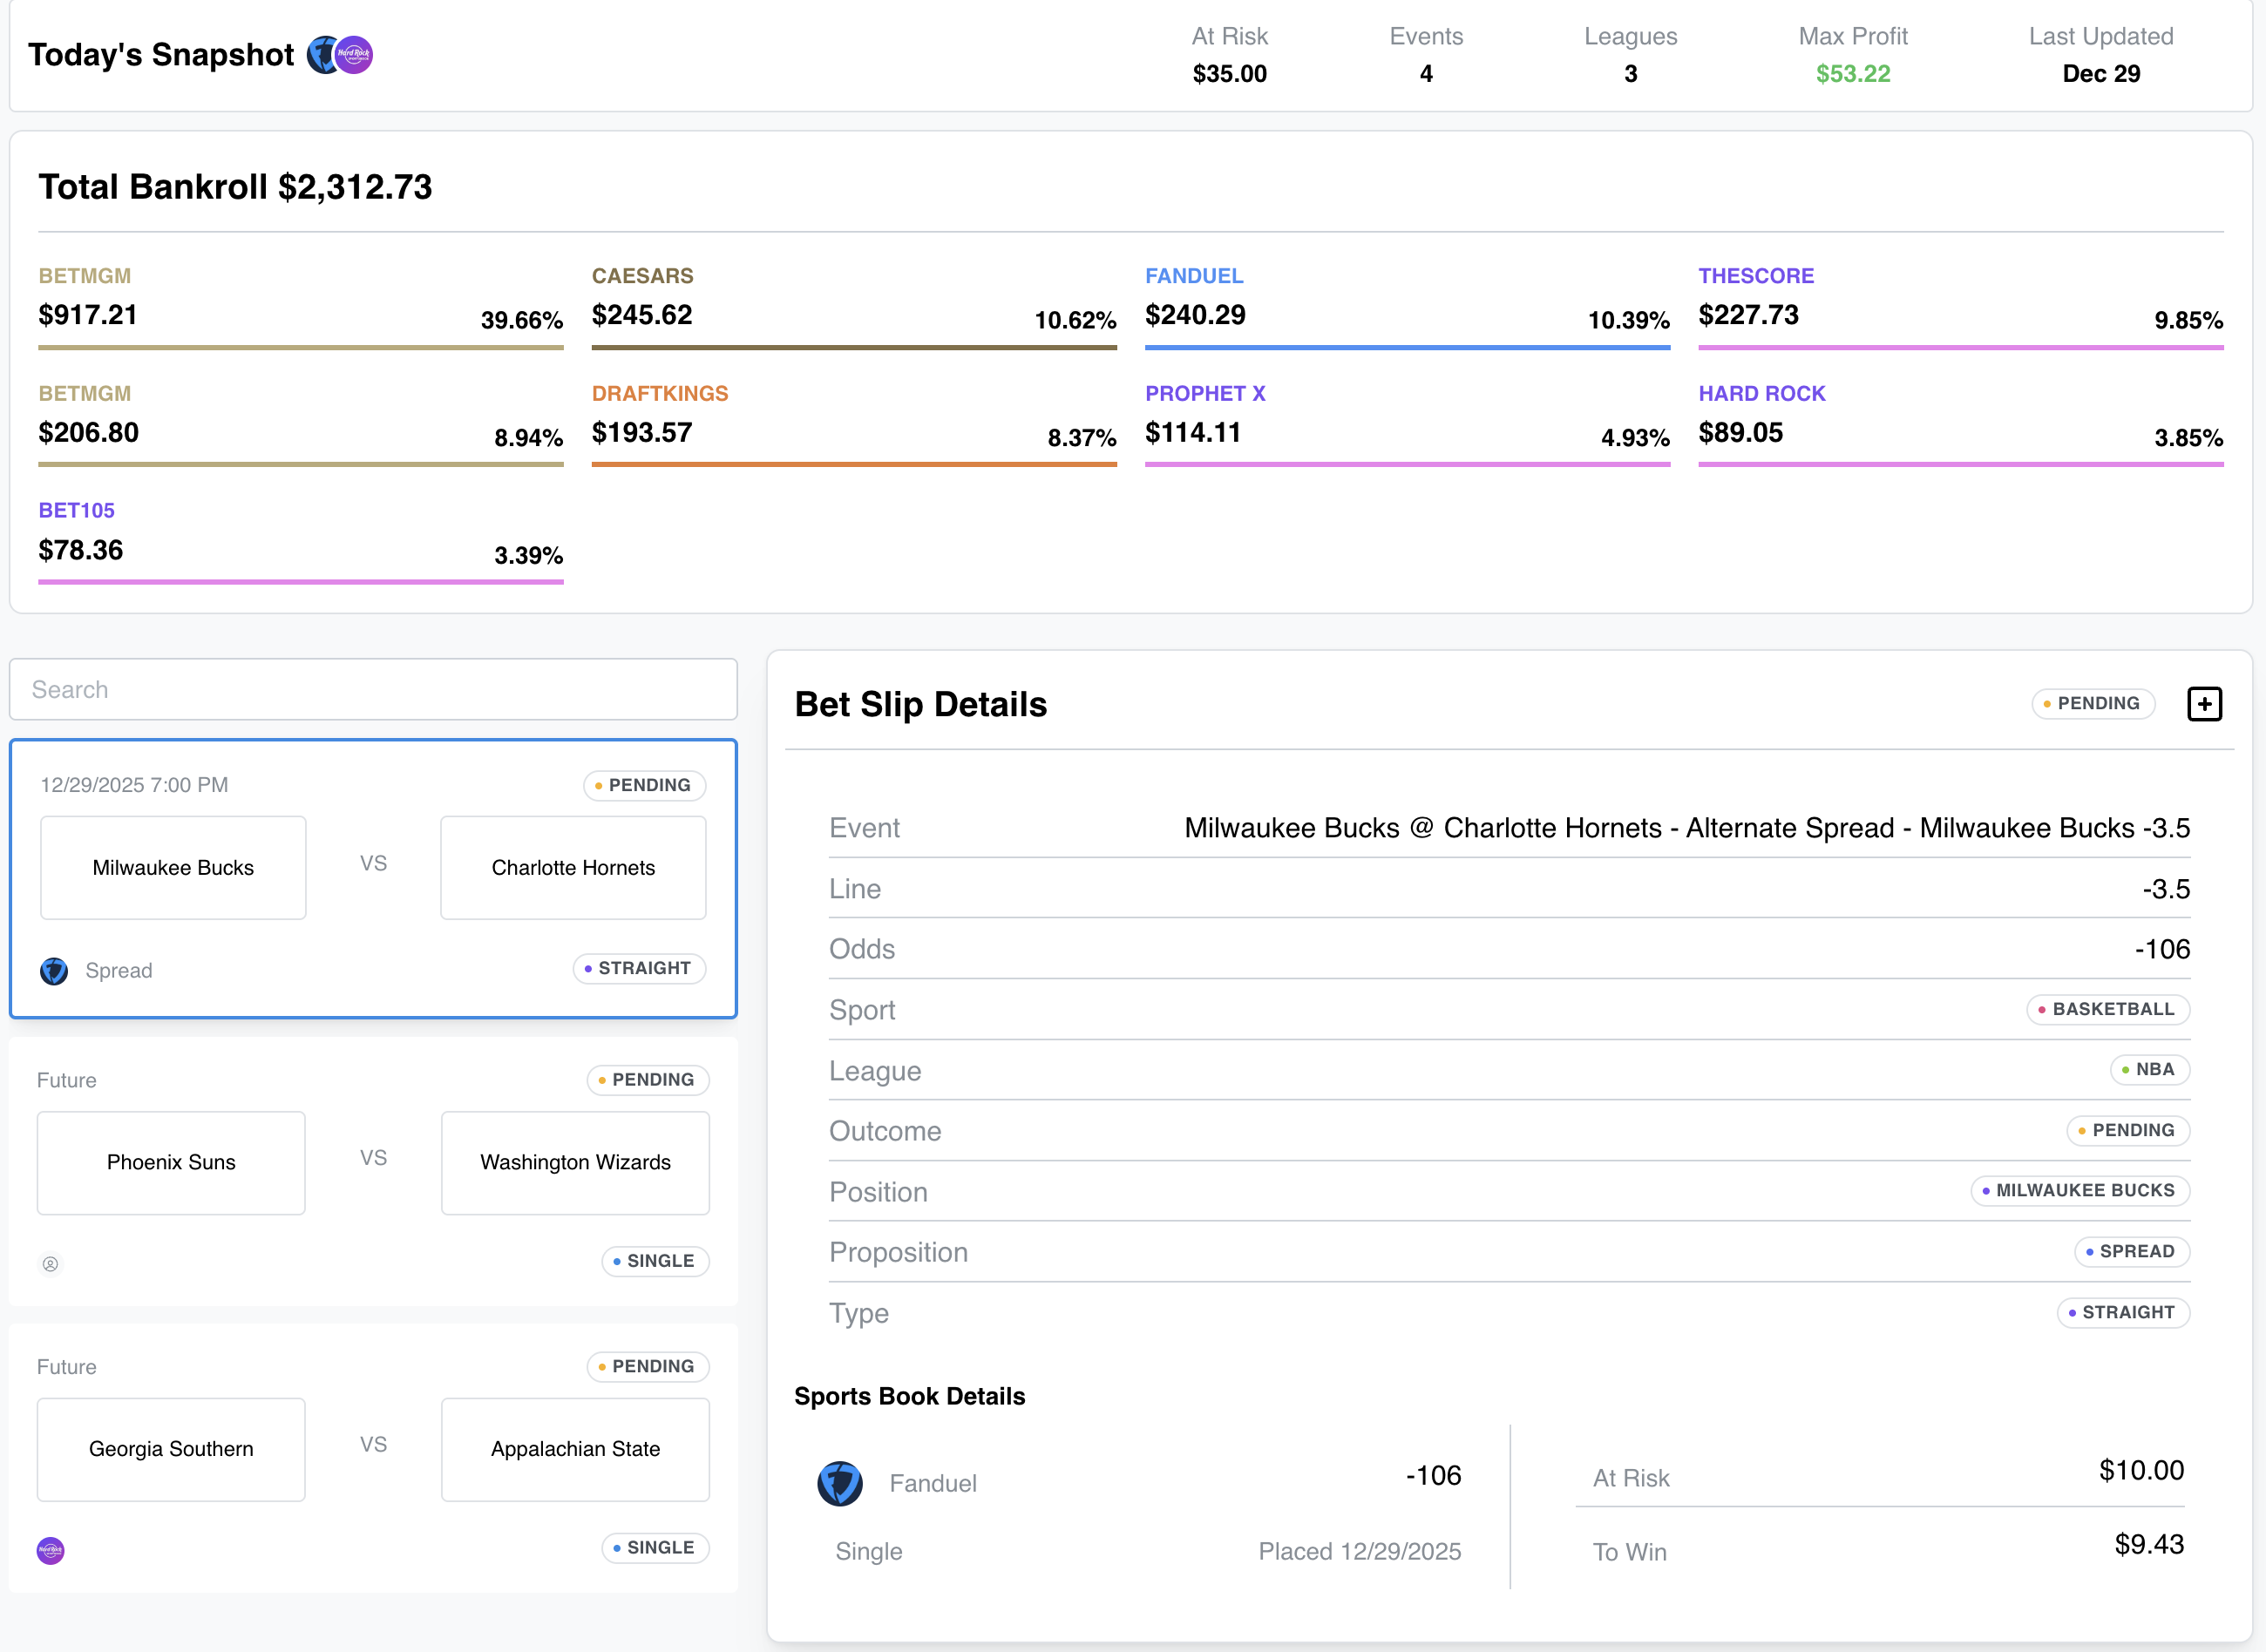The height and width of the screenshot is (1652, 2266).
Task: Click the Hard Rock icon on the Georgia Southern card
Action: pyautogui.click(x=51, y=1551)
